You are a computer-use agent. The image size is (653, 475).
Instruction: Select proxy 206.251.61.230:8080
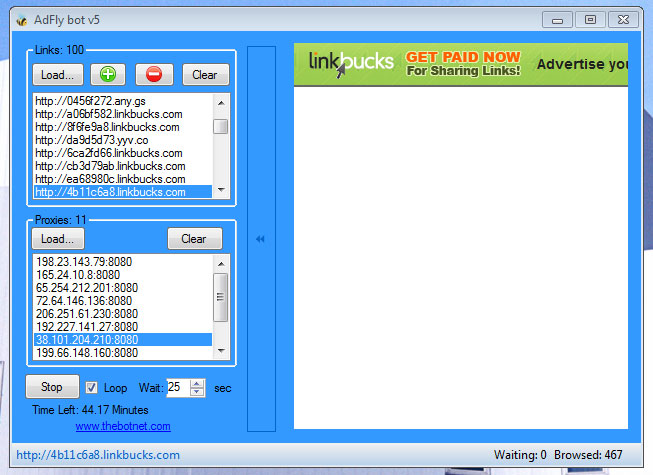pyautogui.click(x=123, y=313)
